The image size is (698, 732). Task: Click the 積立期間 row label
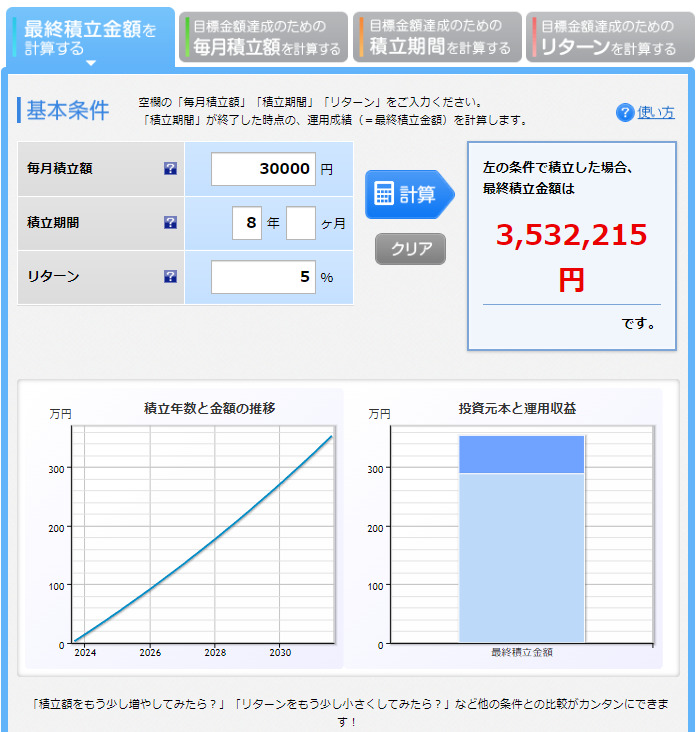[53, 223]
